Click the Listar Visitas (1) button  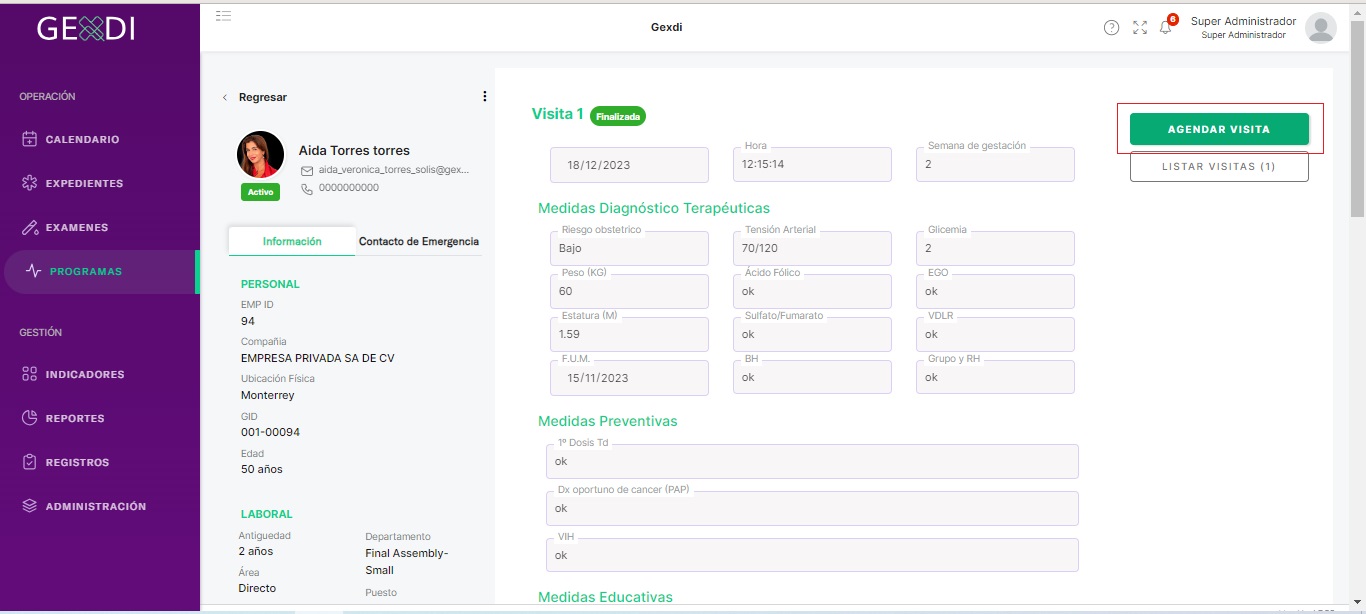(x=1219, y=166)
